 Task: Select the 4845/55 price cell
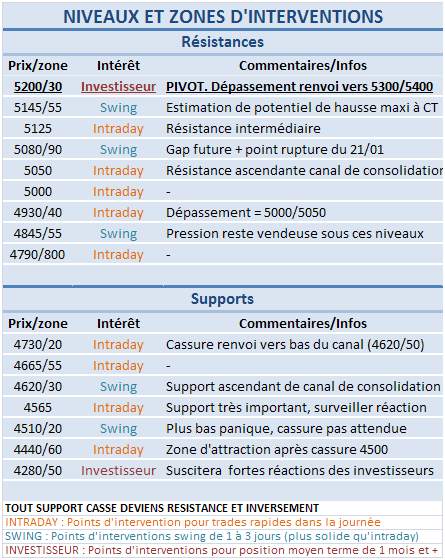point(38,234)
